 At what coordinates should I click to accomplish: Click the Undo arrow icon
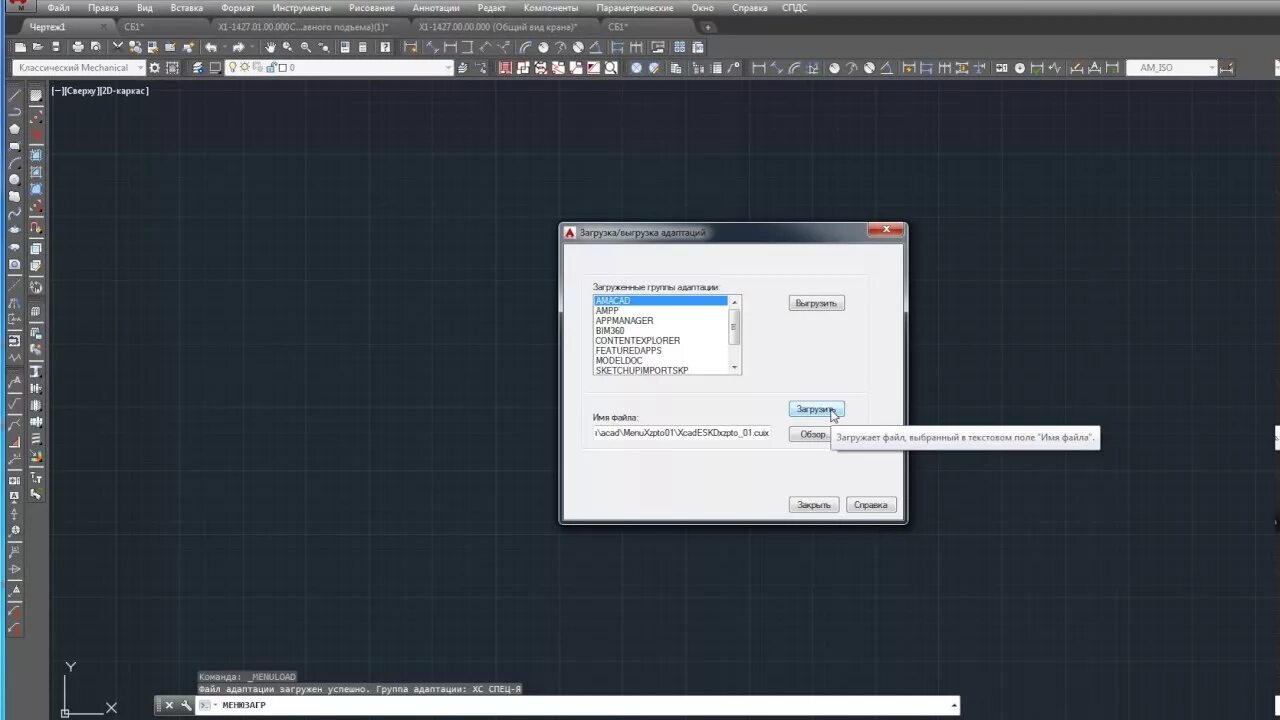(211, 47)
